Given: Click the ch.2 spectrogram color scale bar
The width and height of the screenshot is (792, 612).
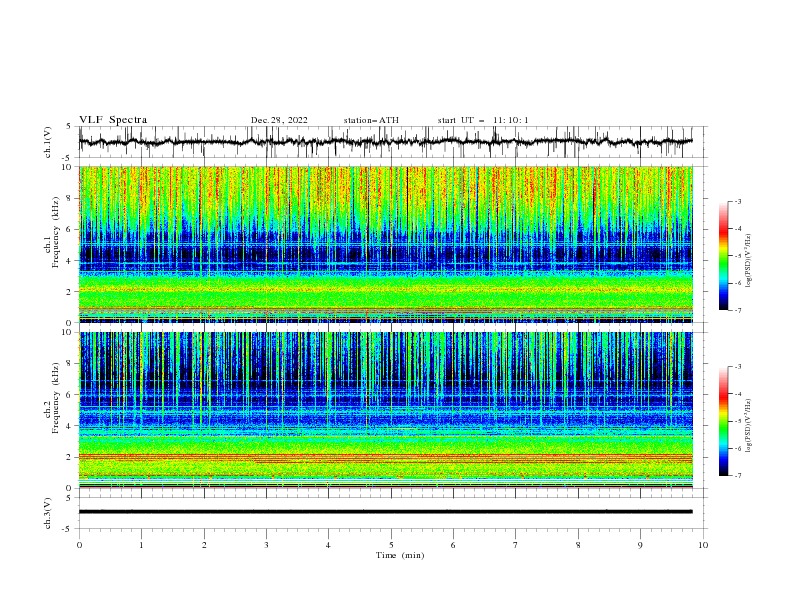Looking at the screenshot, I should tap(723, 421).
